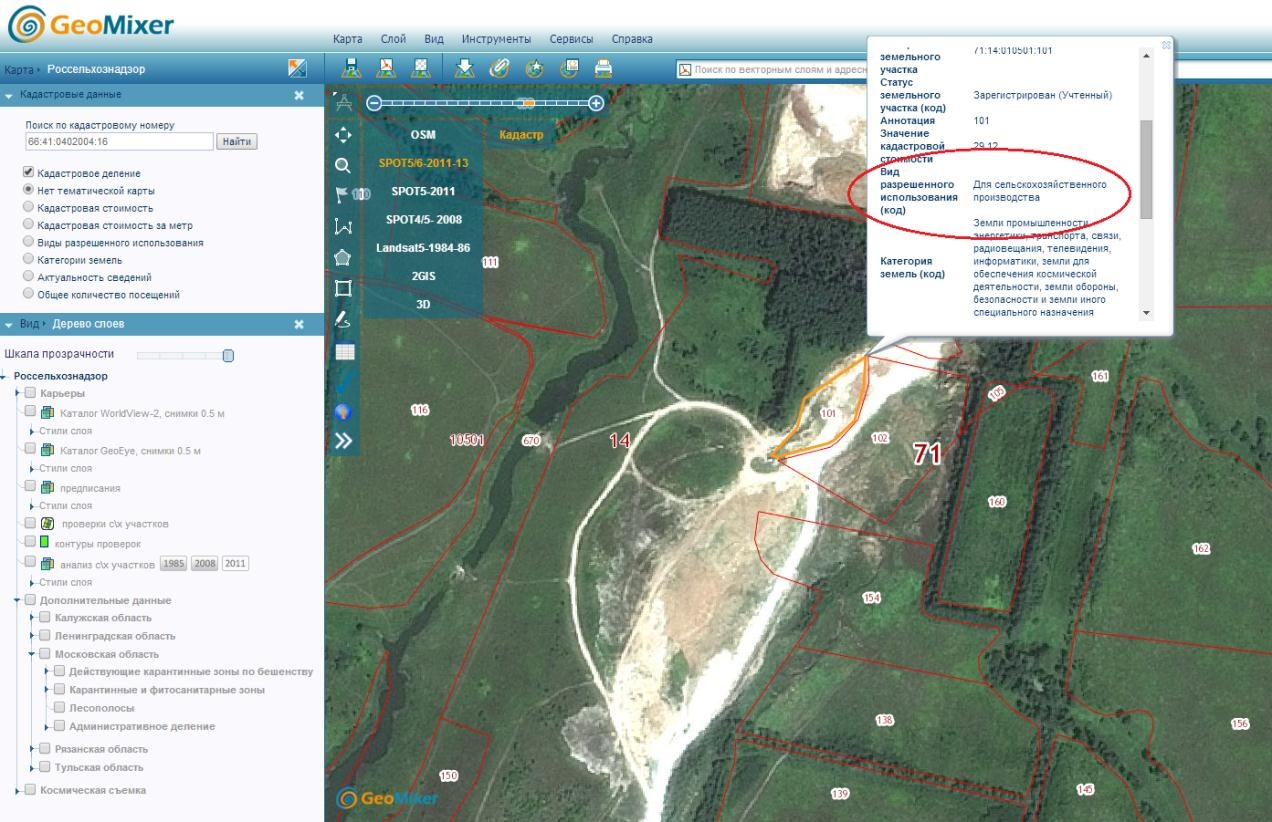
Task: Select the Кадастровая стоимость radio button
Action: click(29, 207)
